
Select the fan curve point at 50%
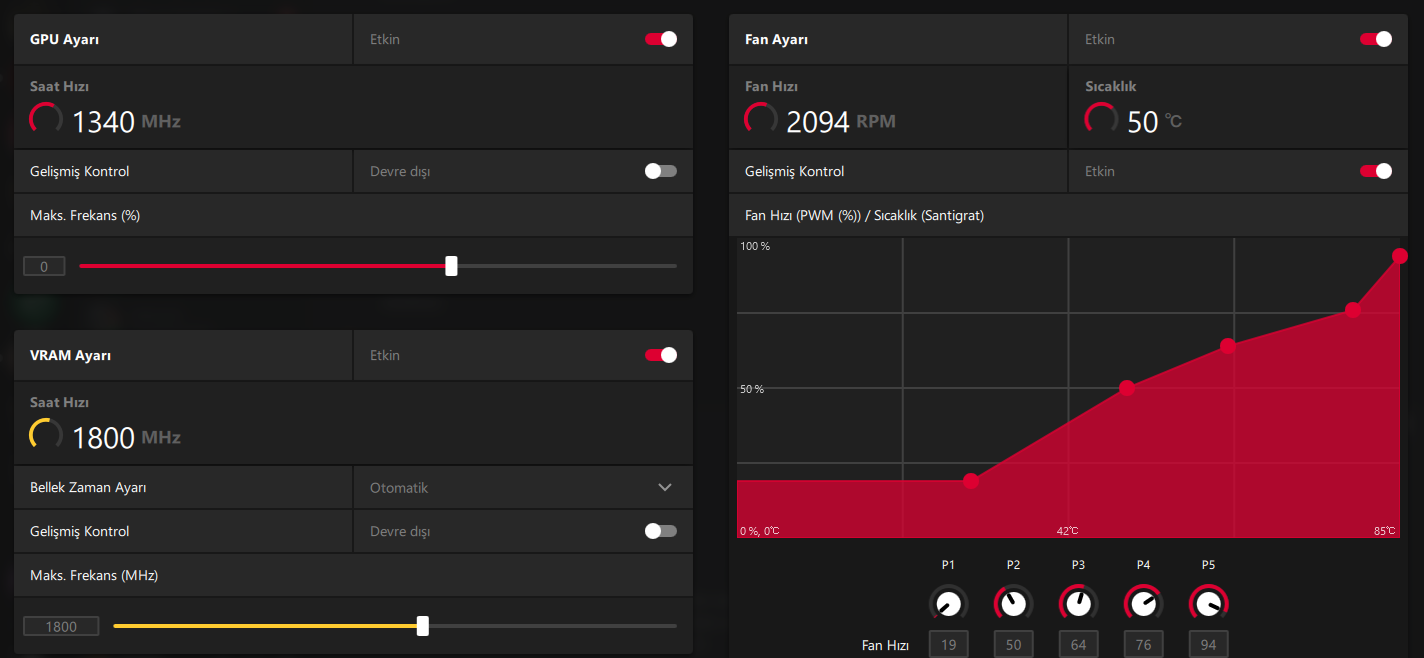[1127, 388]
